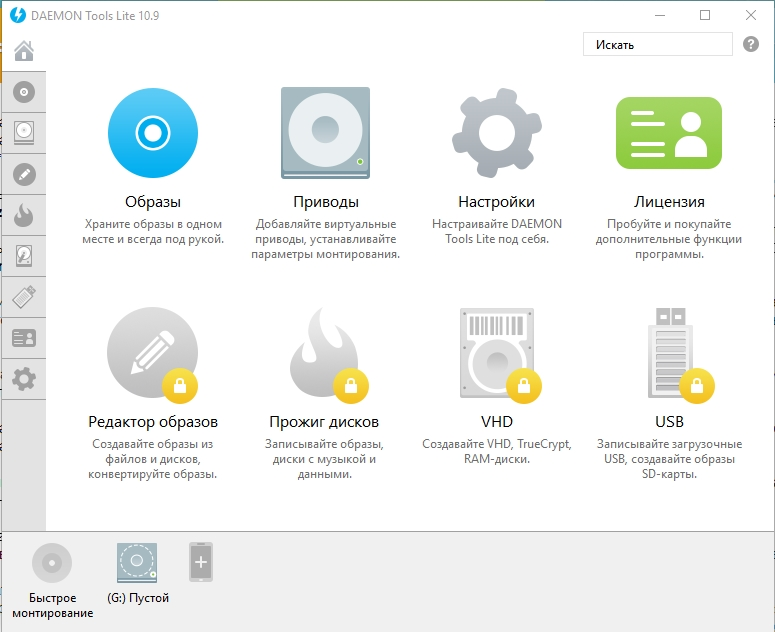Open the USB stick sidebar icon
775x632 pixels.
click(24, 297)
